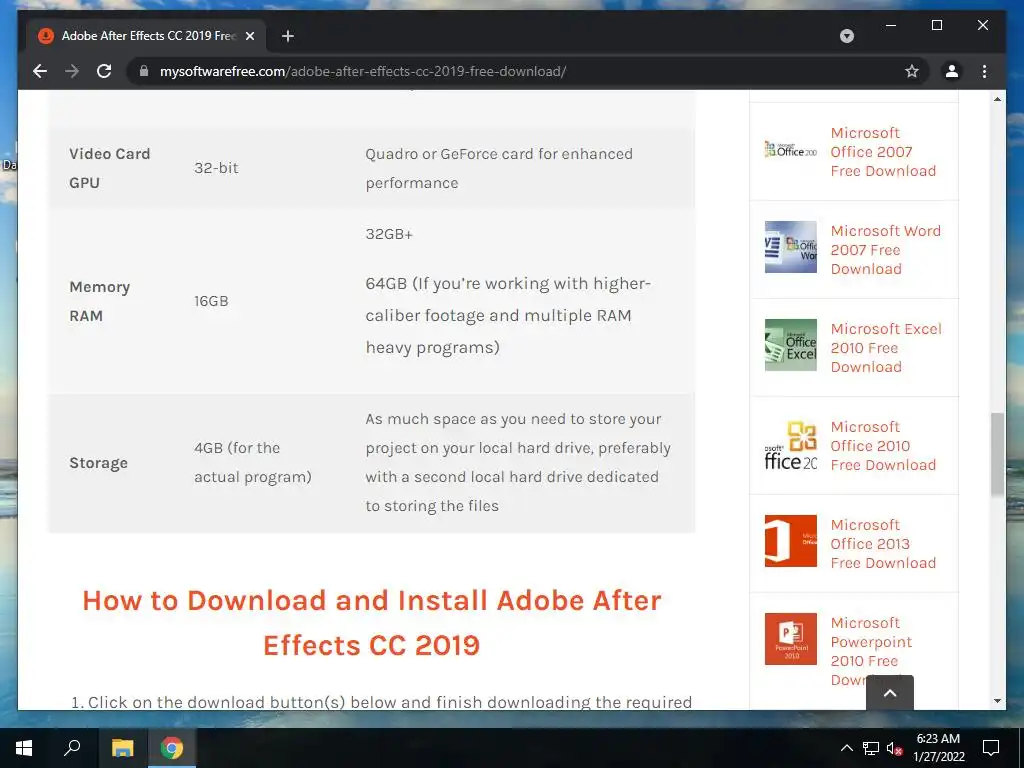Click the Powerpoint 2010 thumbnail image
The width and height of the screenshot is (1024, 768).
click(x=791, y=639)
